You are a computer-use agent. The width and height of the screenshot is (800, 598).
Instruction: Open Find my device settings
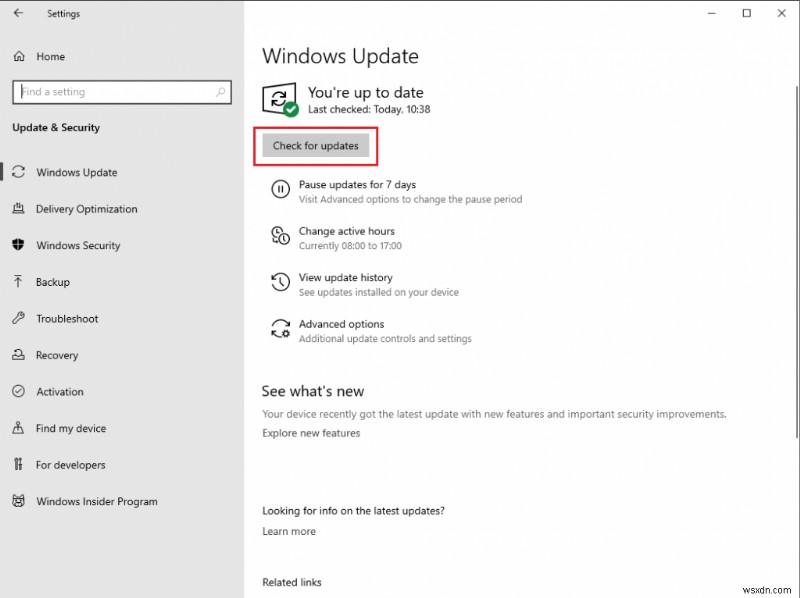click(x=71, y=428)
